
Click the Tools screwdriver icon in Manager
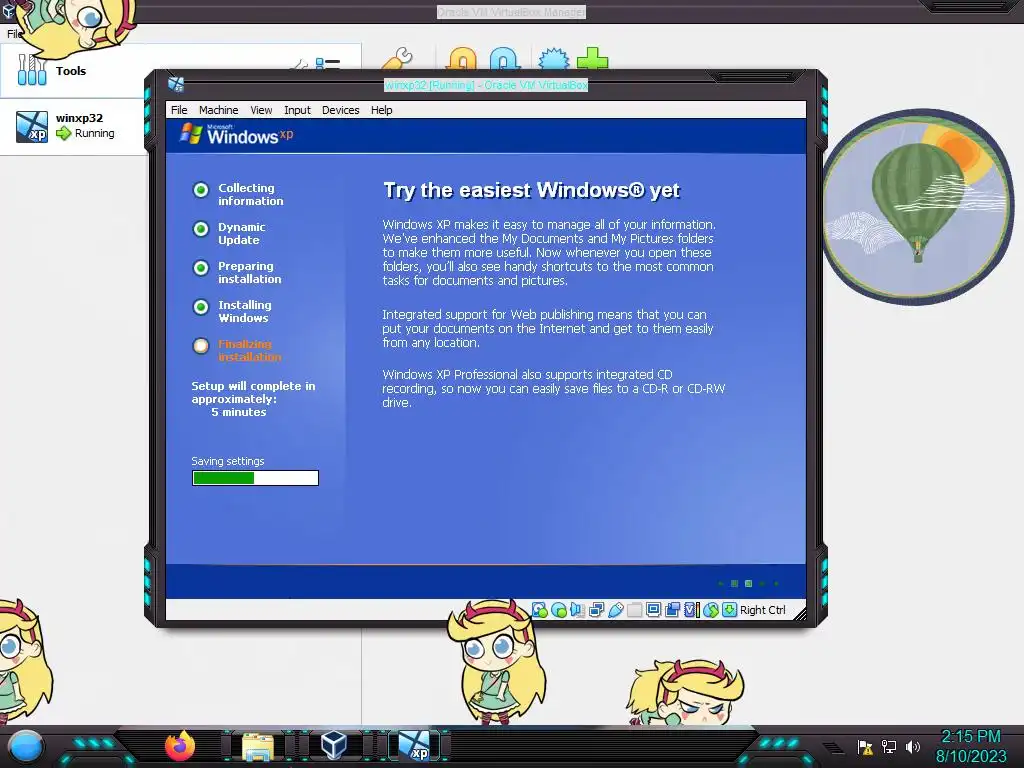31,69
